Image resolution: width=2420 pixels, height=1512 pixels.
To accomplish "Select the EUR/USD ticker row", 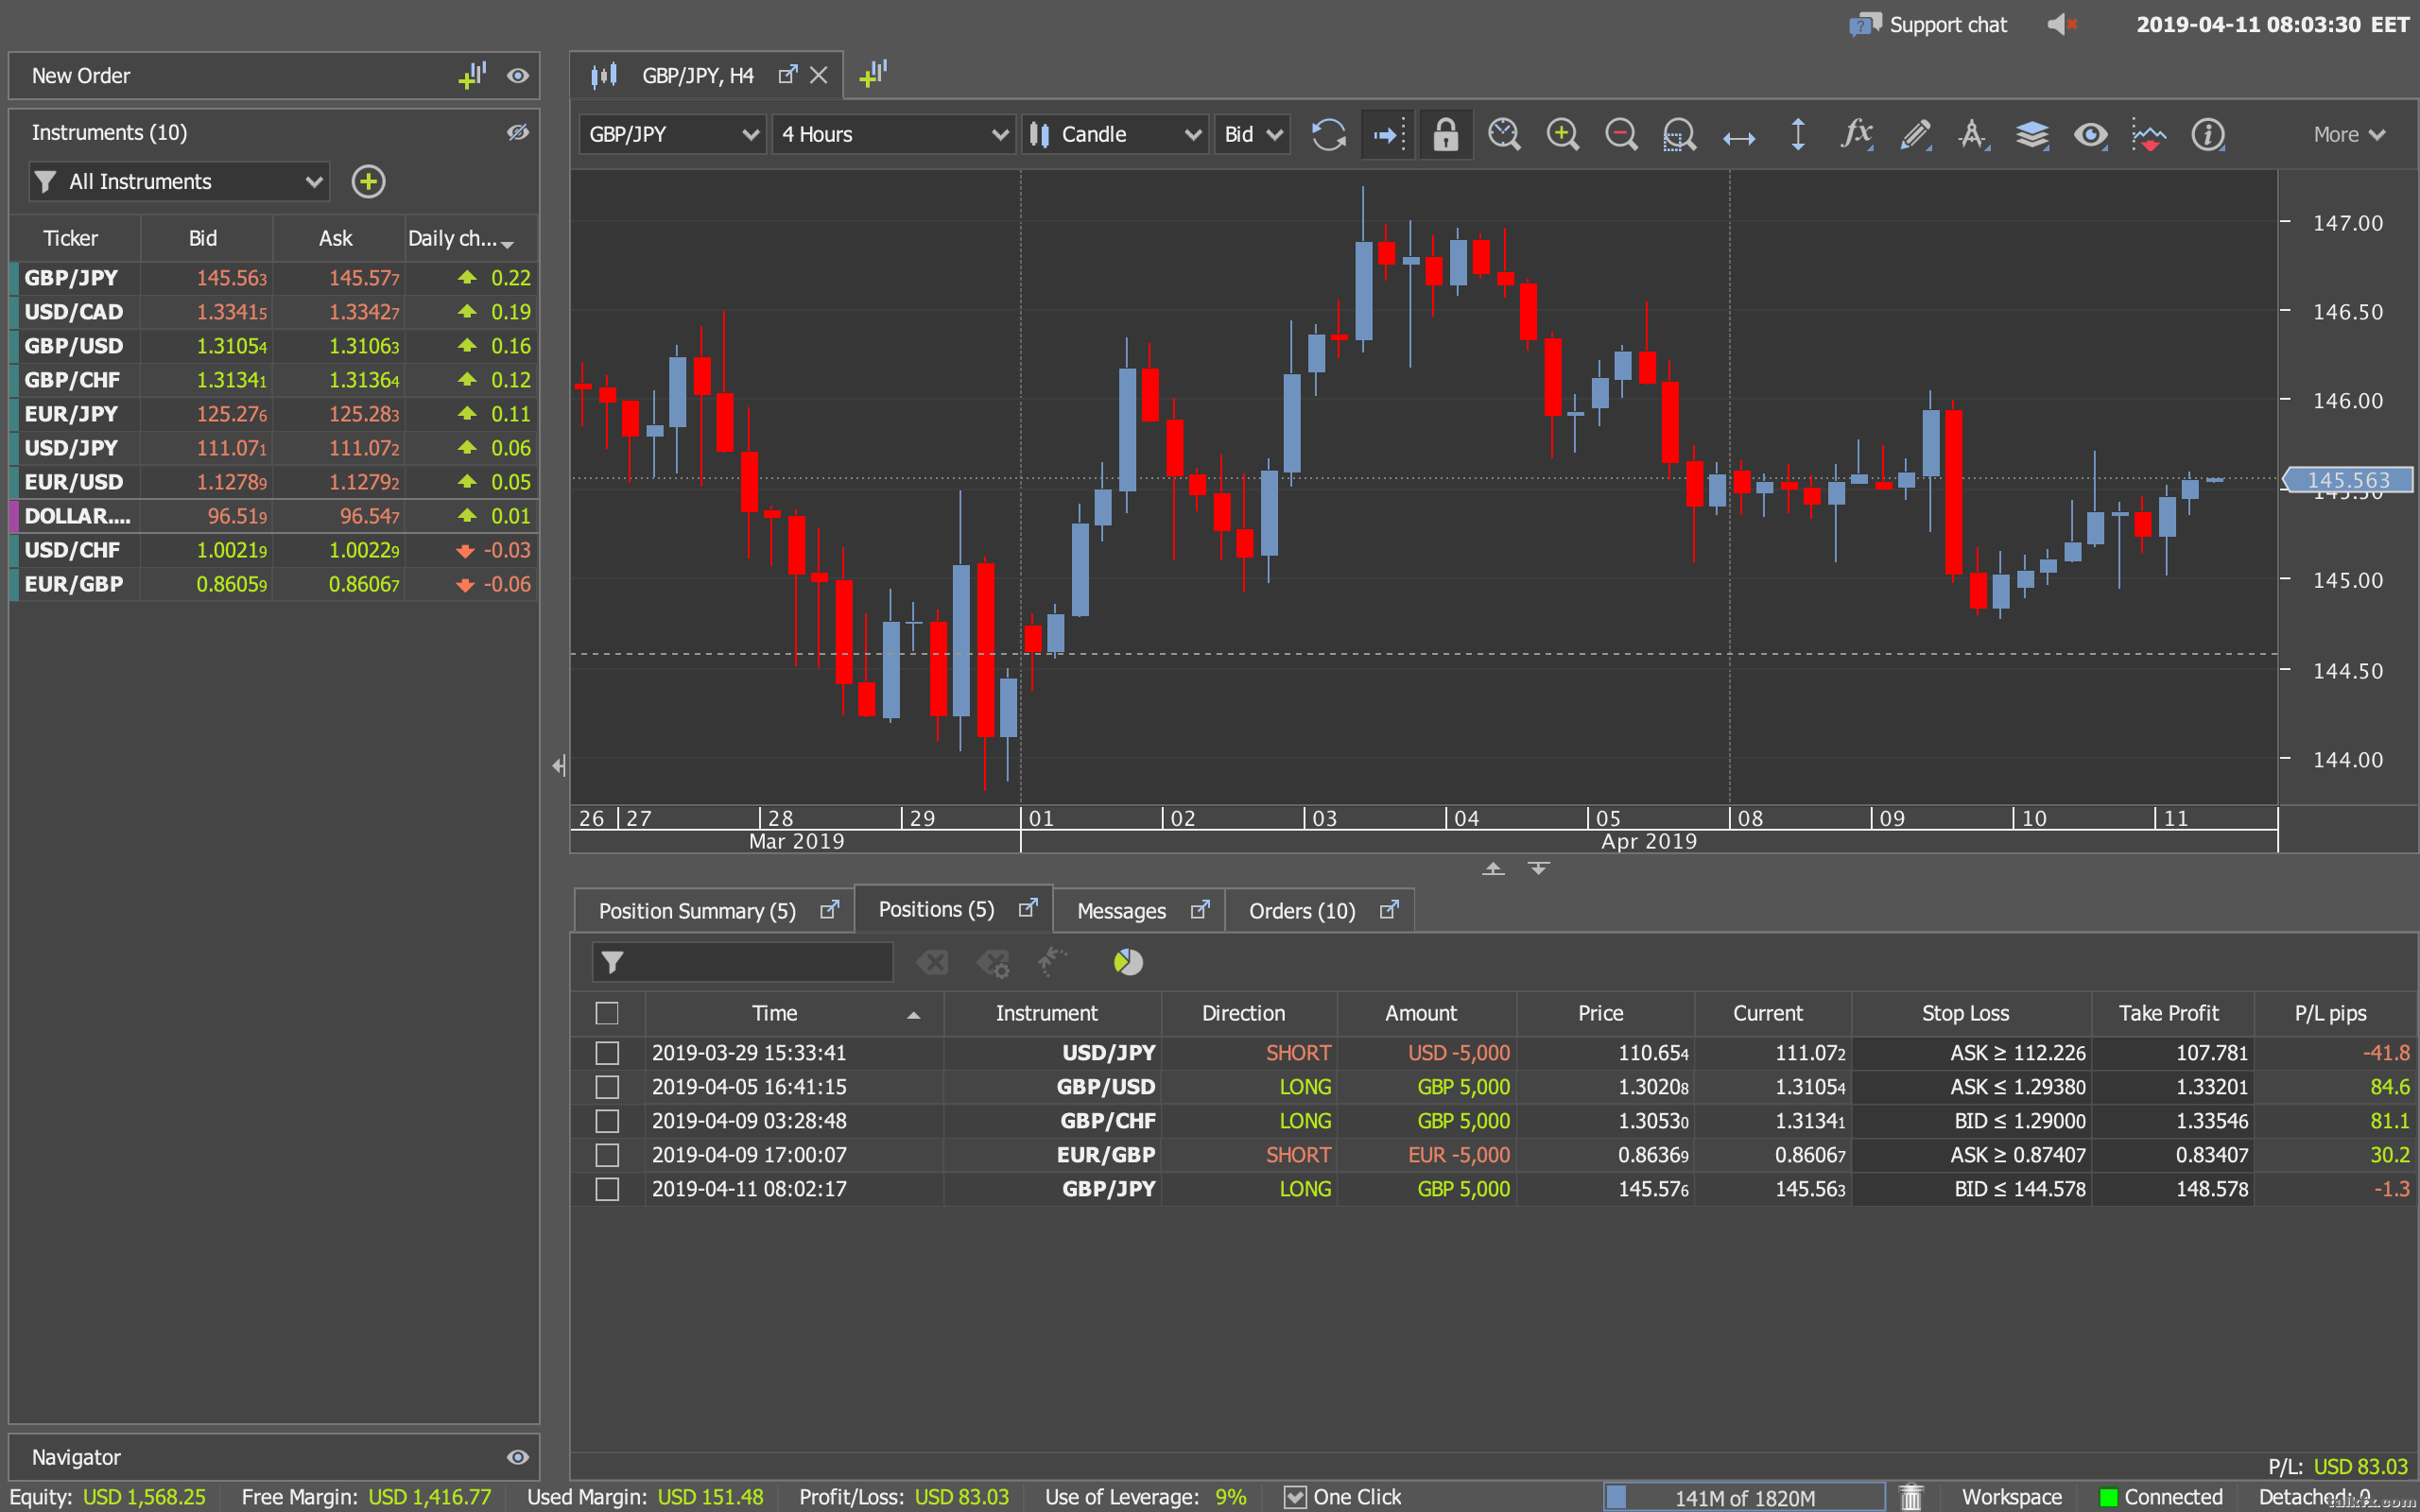I will [273, 482].
